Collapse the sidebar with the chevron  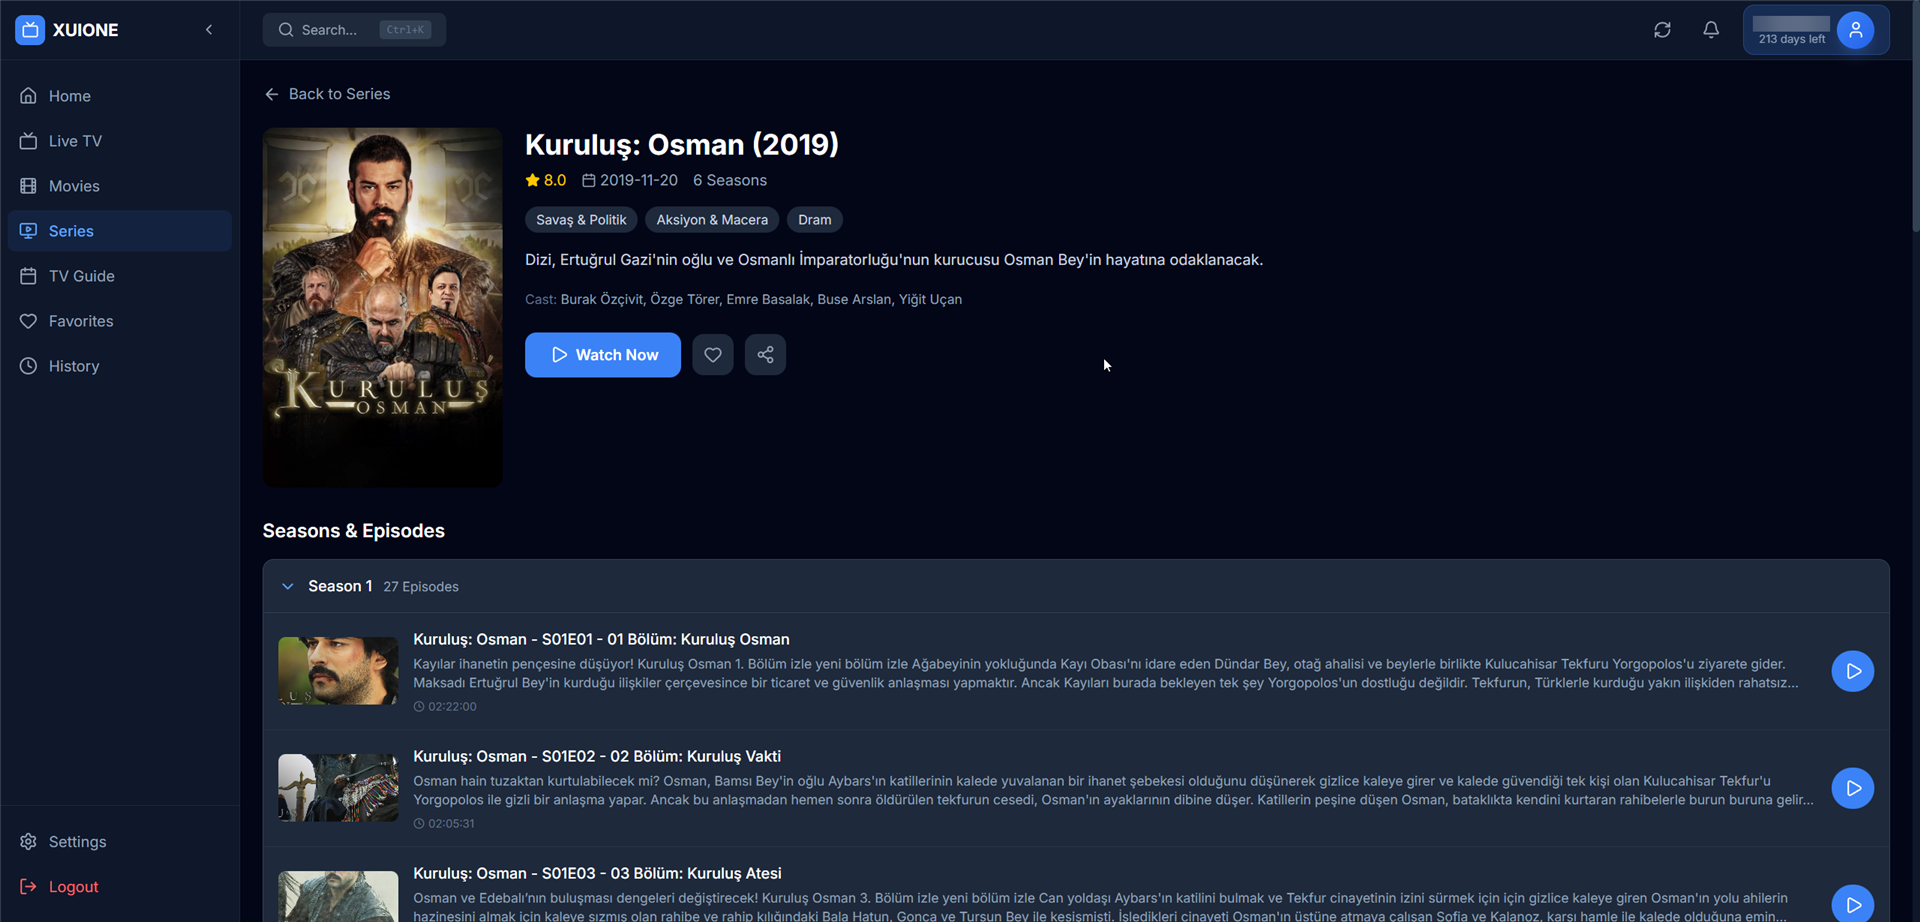pos(209,30)
